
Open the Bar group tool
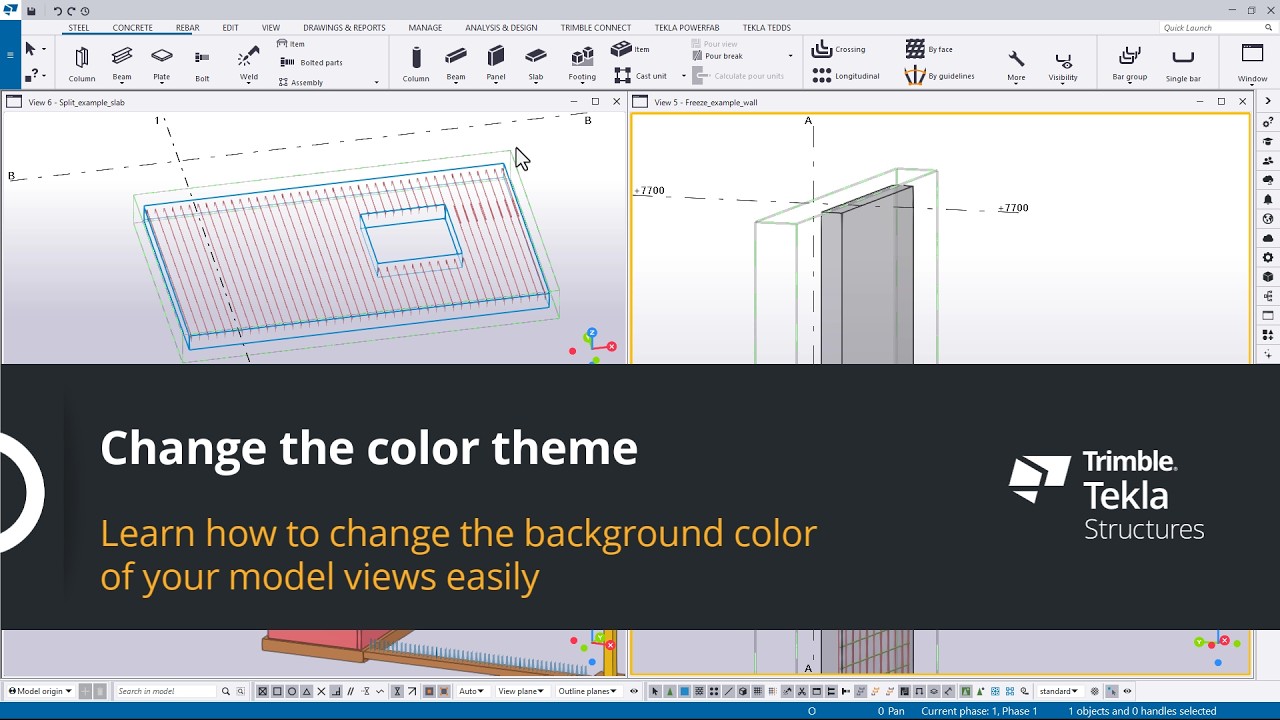click(x=1130, y=64)
